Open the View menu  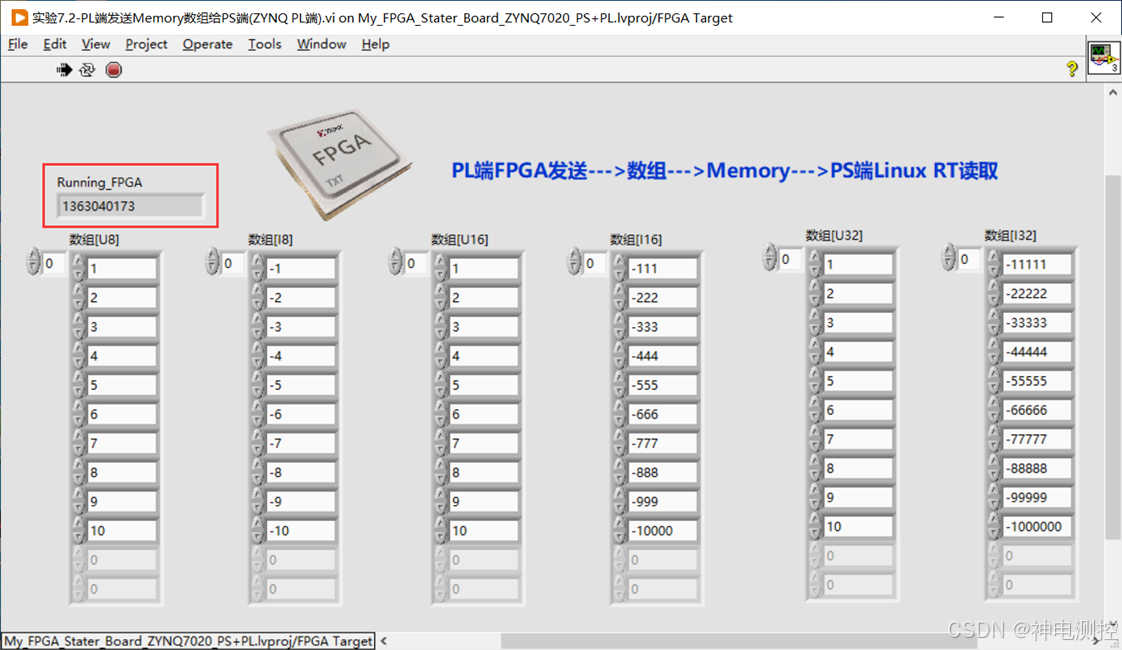[95, 44]
